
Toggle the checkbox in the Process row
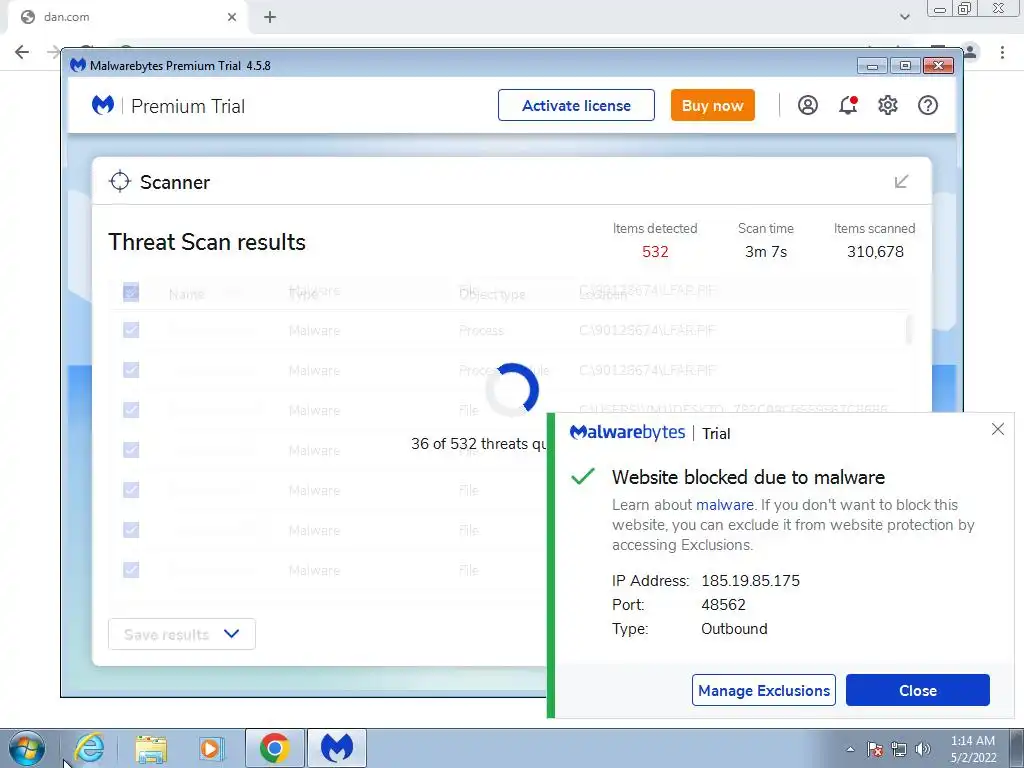(131, 330)
